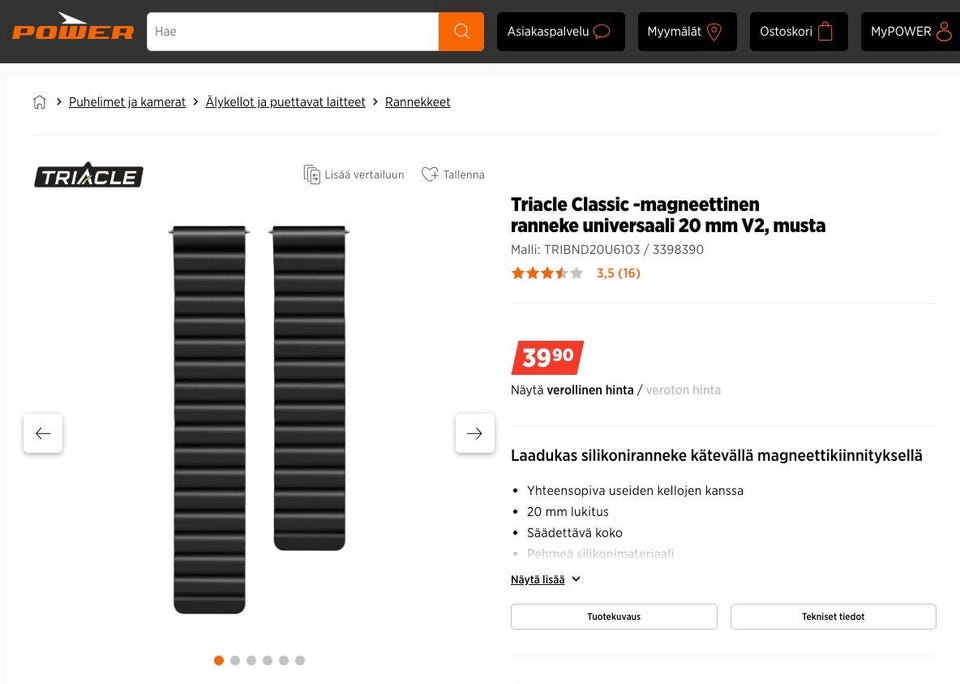The image size is (960, 684).
Task: Select the second image carousel dot
Action: pyautogui.click(x=235, y=660)
